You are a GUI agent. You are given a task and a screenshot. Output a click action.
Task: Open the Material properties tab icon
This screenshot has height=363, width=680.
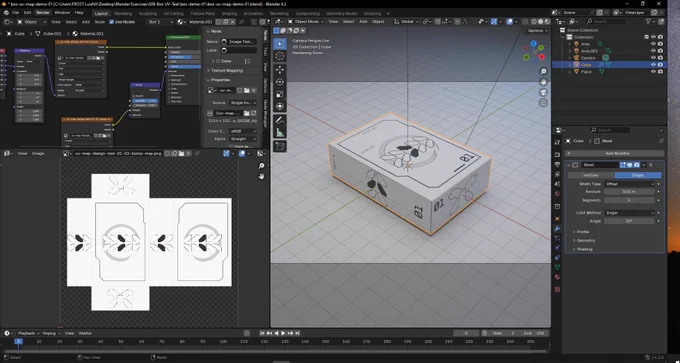point(557,277)
